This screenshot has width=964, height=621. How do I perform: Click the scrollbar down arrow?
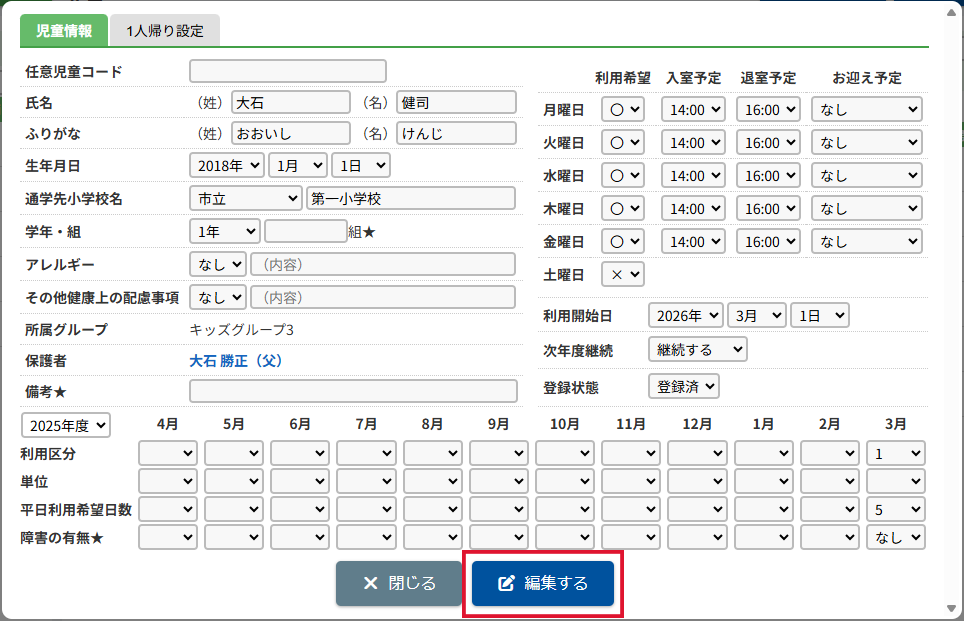tap(952, 609)
